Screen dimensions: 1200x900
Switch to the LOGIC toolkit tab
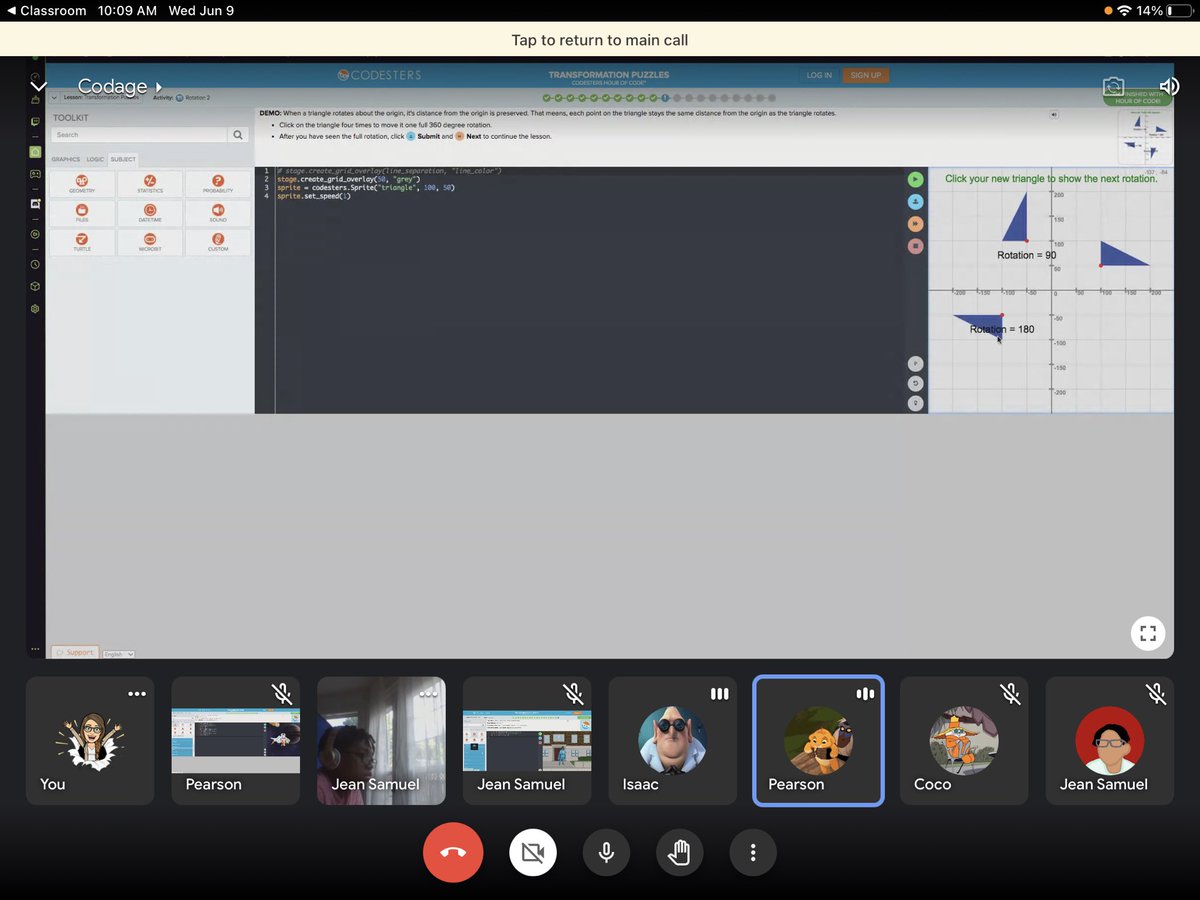[95, 159]
